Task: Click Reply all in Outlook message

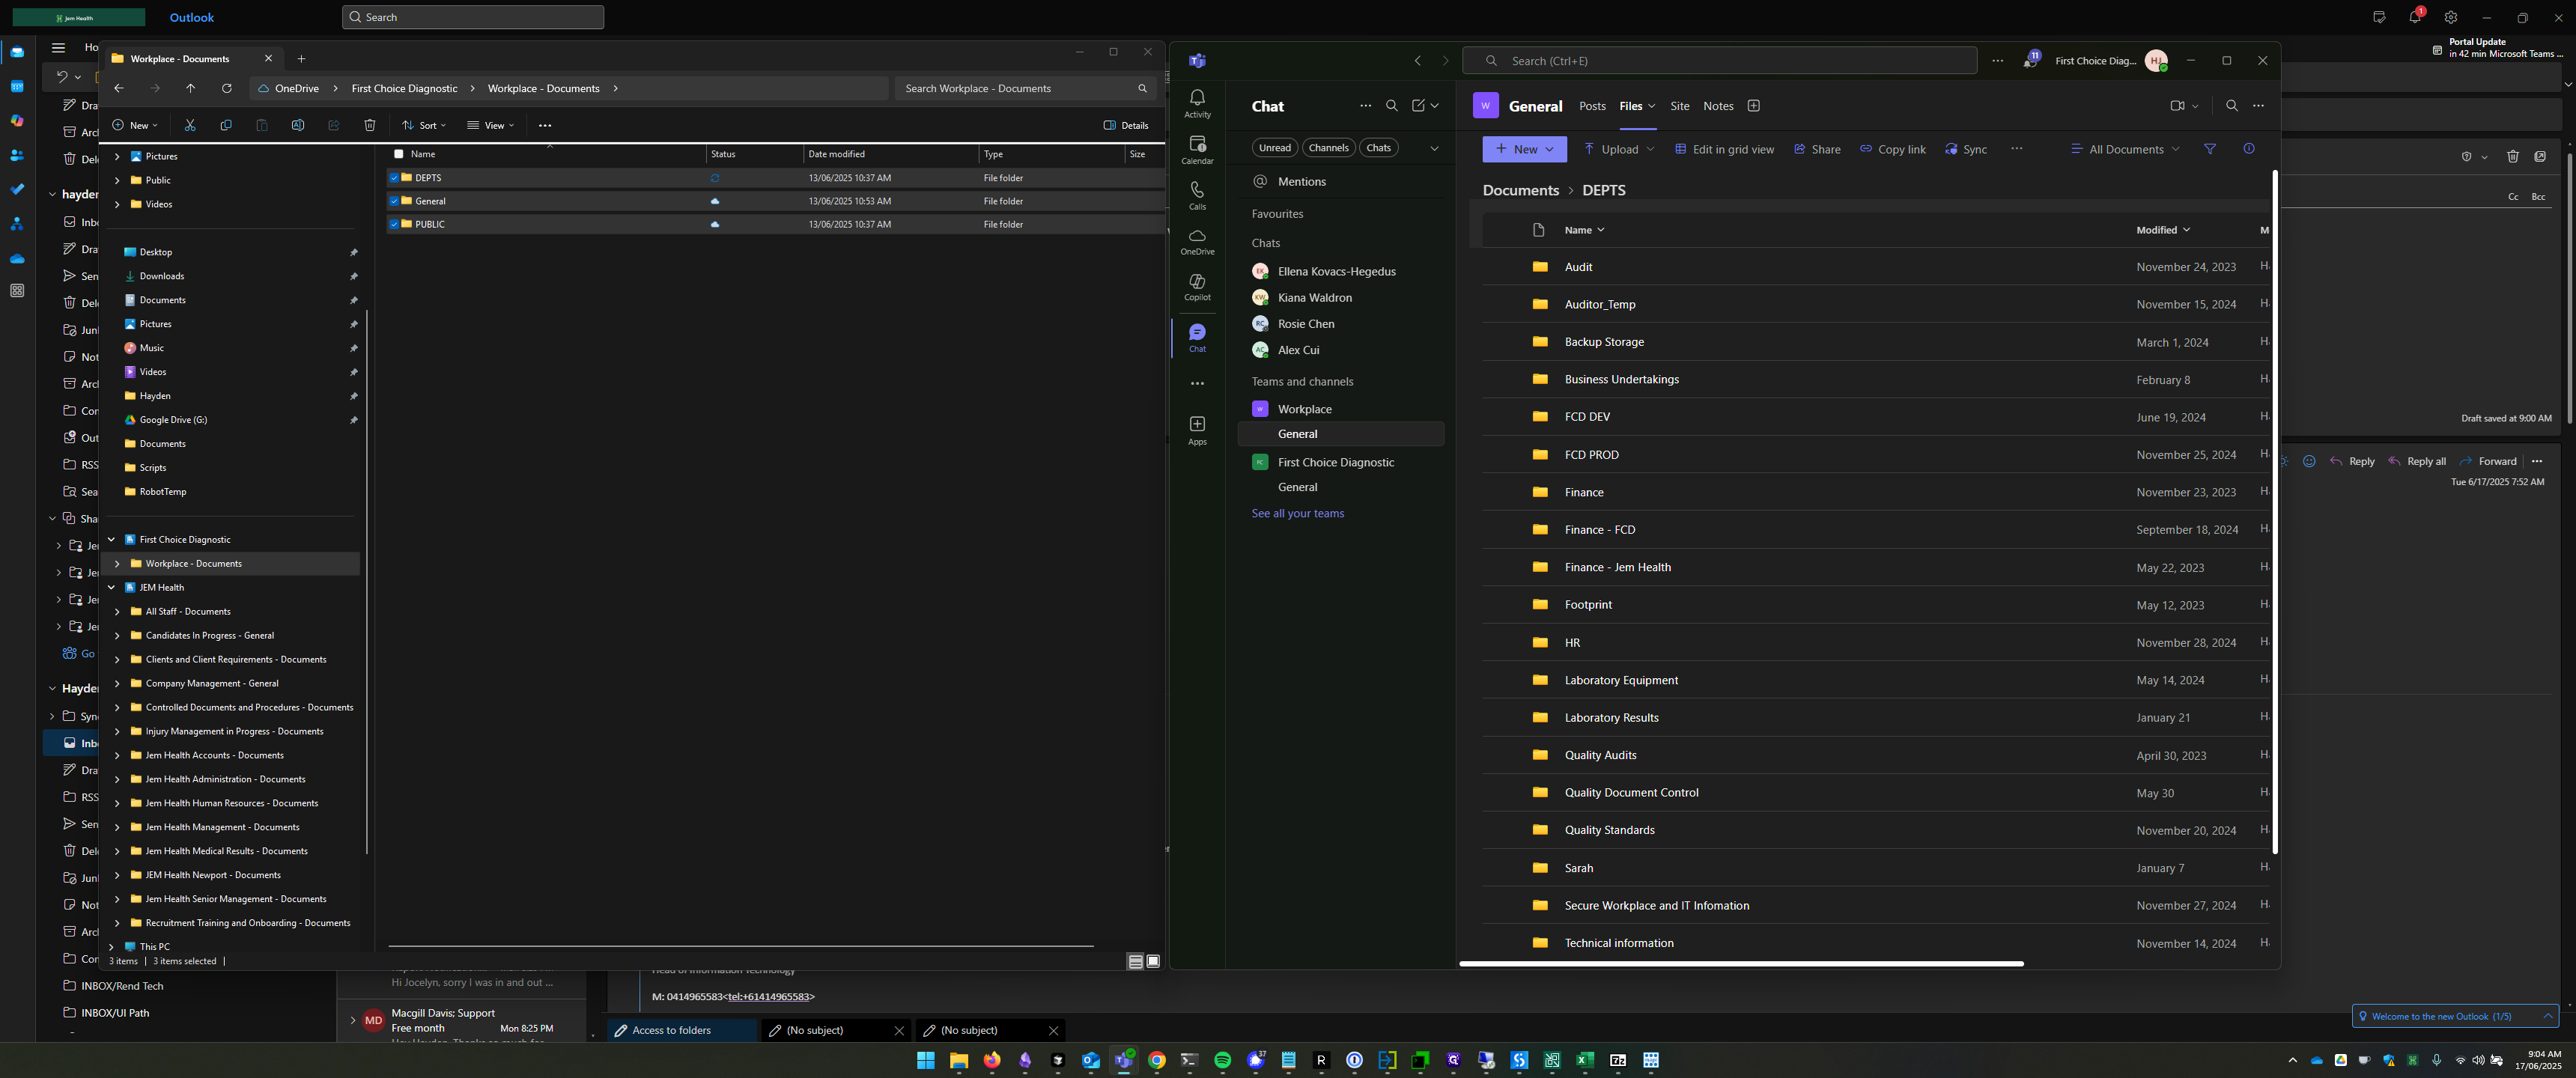Action: tap(2417, 462)
